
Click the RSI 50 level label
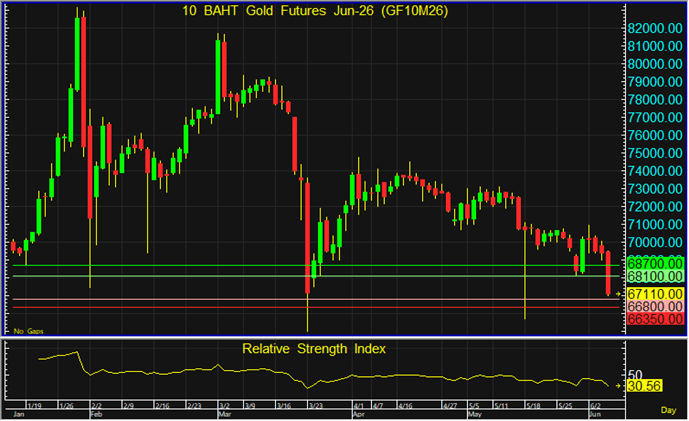coord(635,375)
